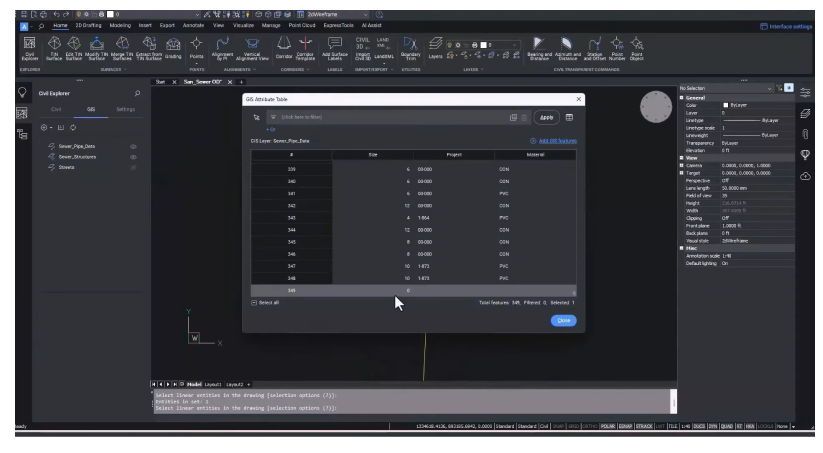Switch to the Home ribbon tab
This screenshot has width=823, height=453.
60,25
